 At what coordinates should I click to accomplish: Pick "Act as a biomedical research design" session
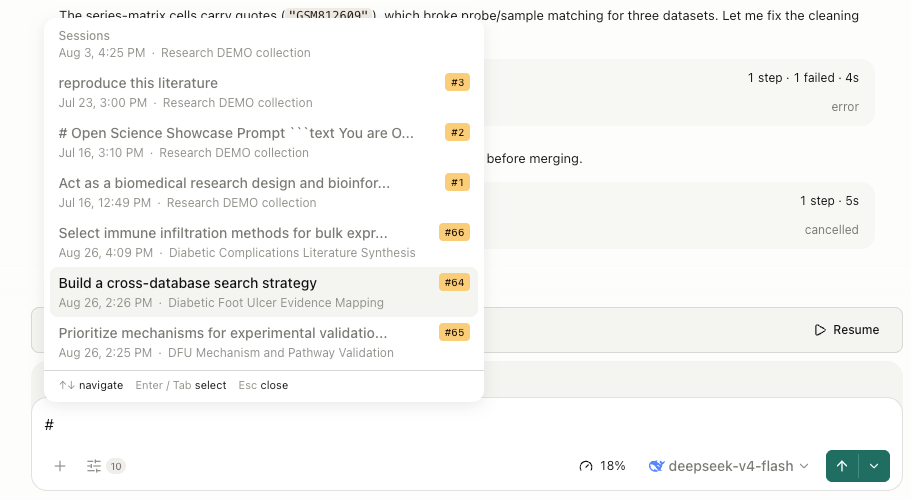[264, 192]
